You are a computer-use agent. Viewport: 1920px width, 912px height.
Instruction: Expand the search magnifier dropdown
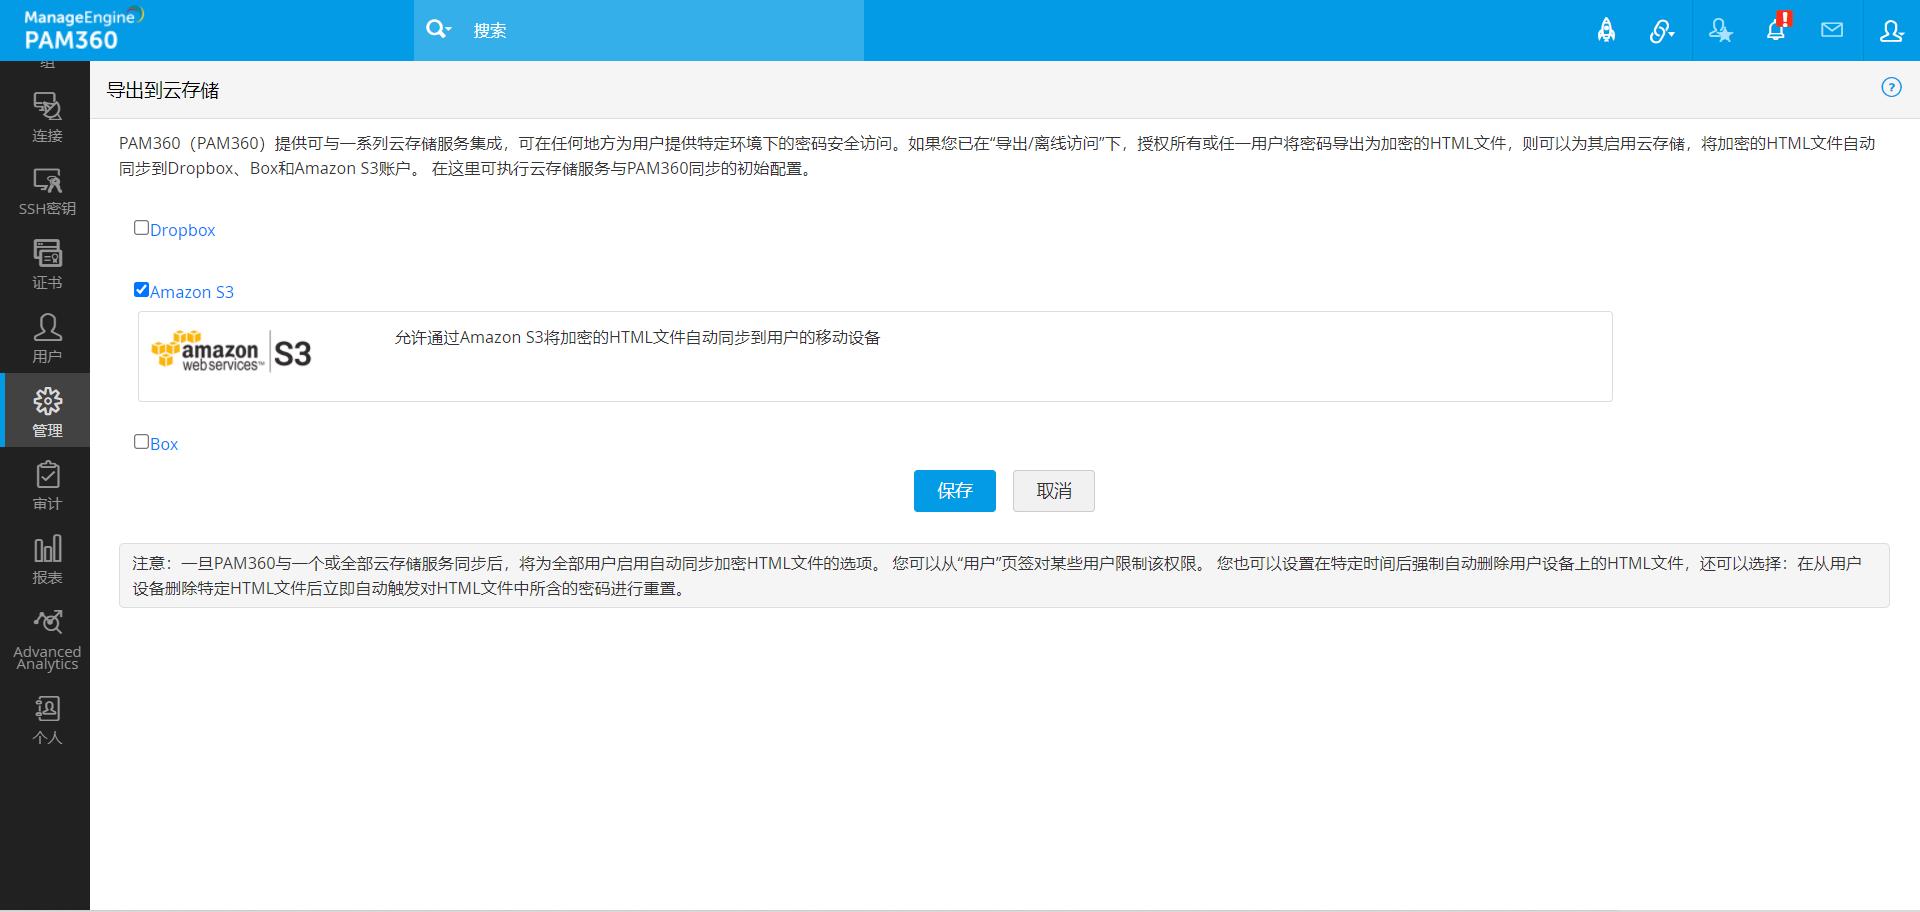(438, 30)
